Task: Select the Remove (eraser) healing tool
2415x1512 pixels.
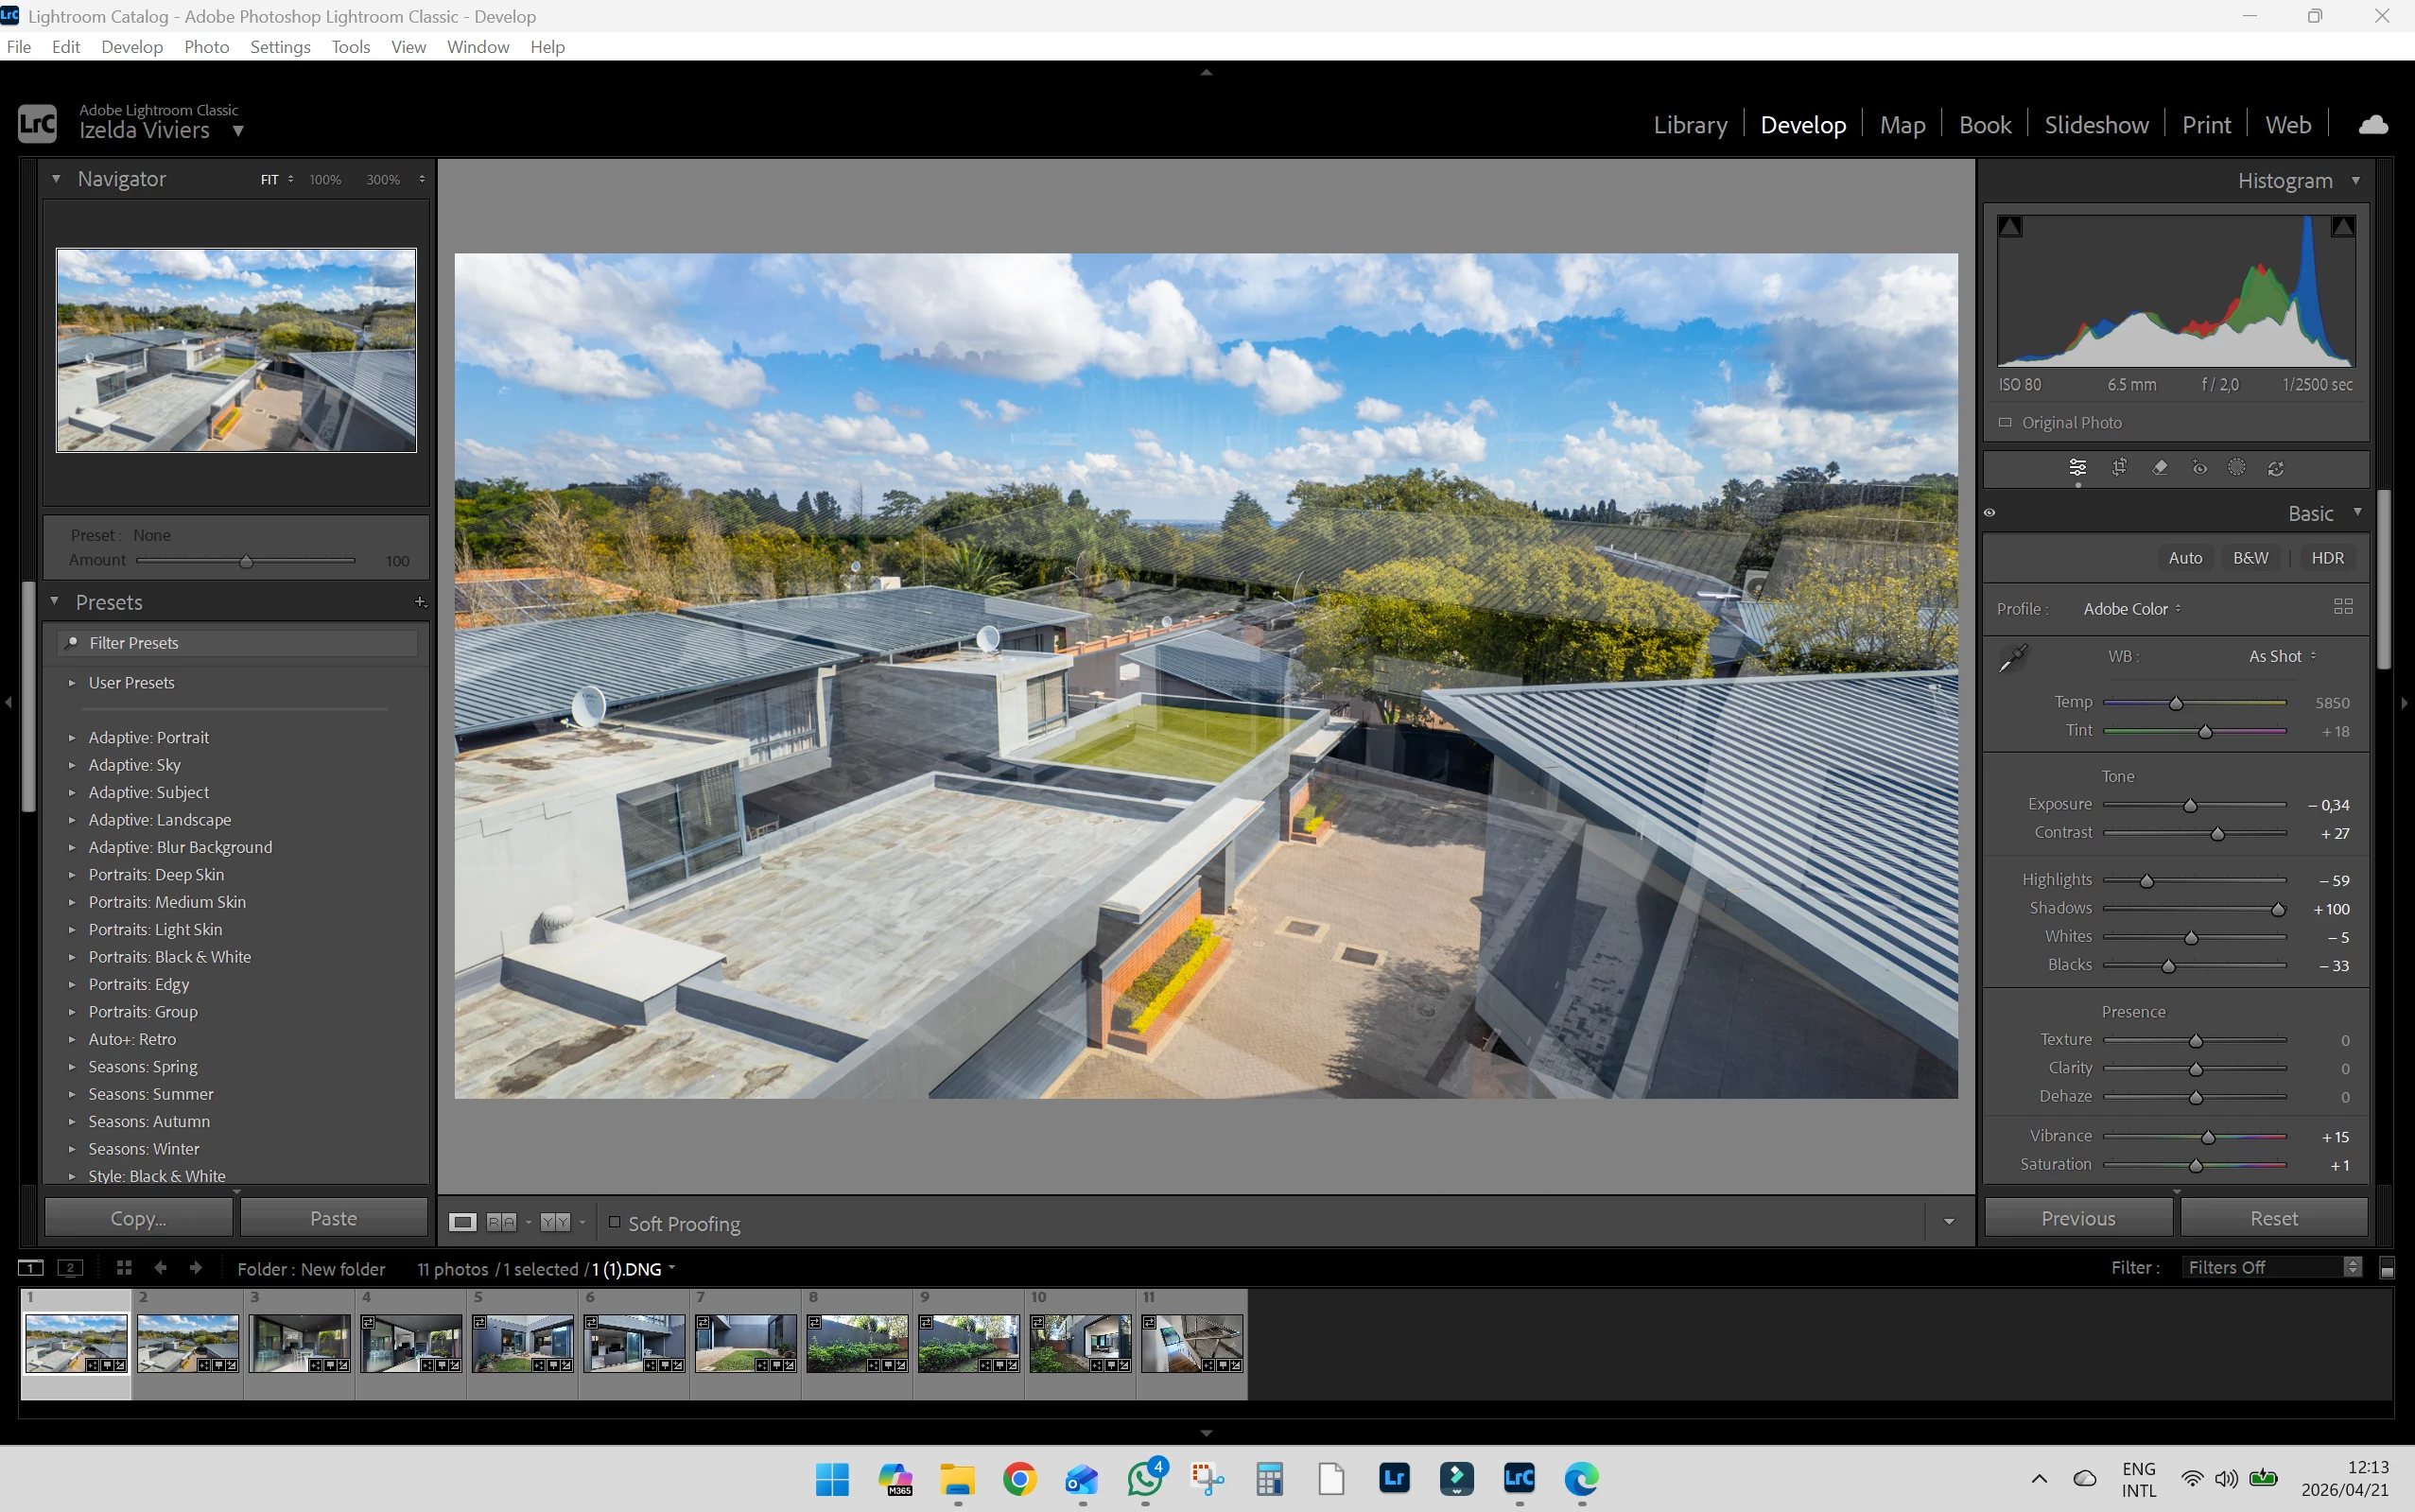Action: pyautogui.click(x=2159, y=468)
